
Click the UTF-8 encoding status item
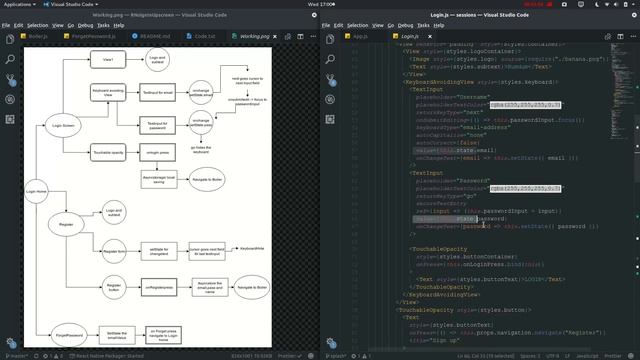(552, 356)
